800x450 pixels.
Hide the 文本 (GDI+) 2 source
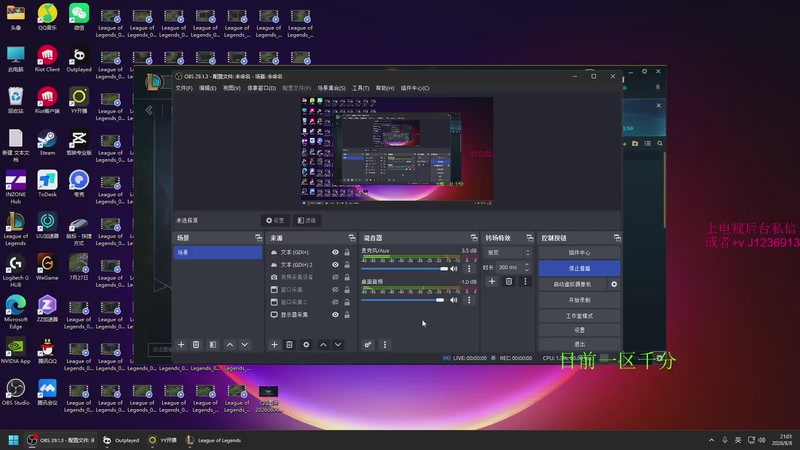[335, 265]
